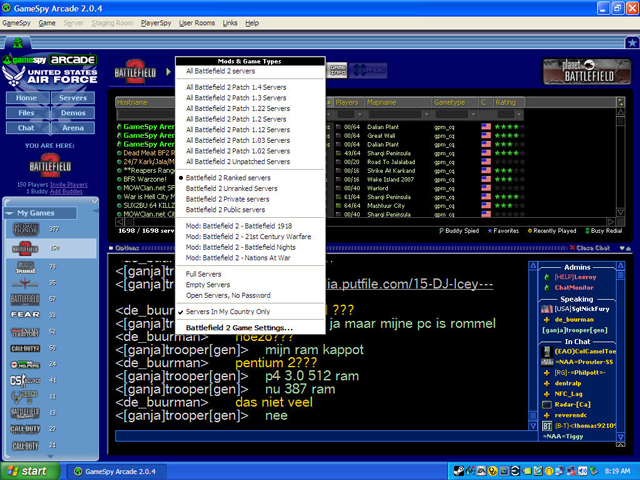Image resolution: width=640 pixels, height=480 pixels.
Task: Click the Servers navigation button
Action: coord(73,98)
